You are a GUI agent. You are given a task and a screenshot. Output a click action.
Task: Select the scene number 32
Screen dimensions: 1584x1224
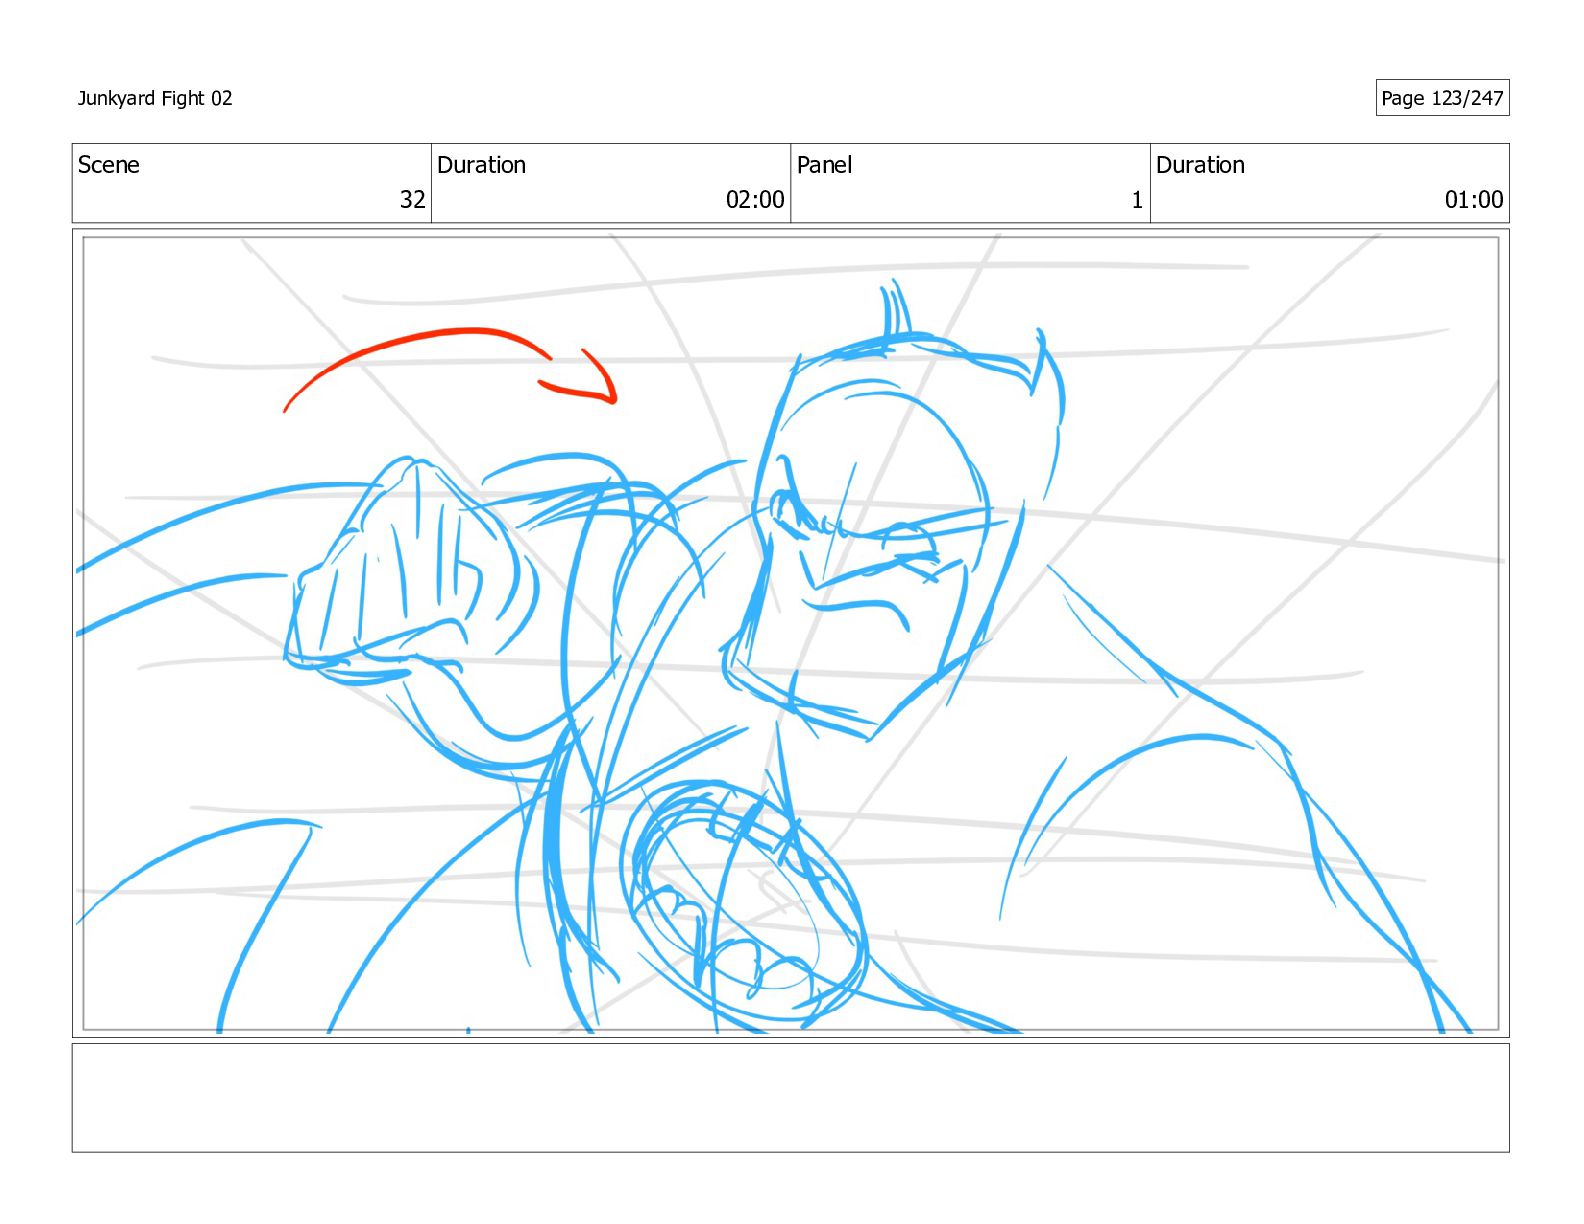tap(413, 200)
